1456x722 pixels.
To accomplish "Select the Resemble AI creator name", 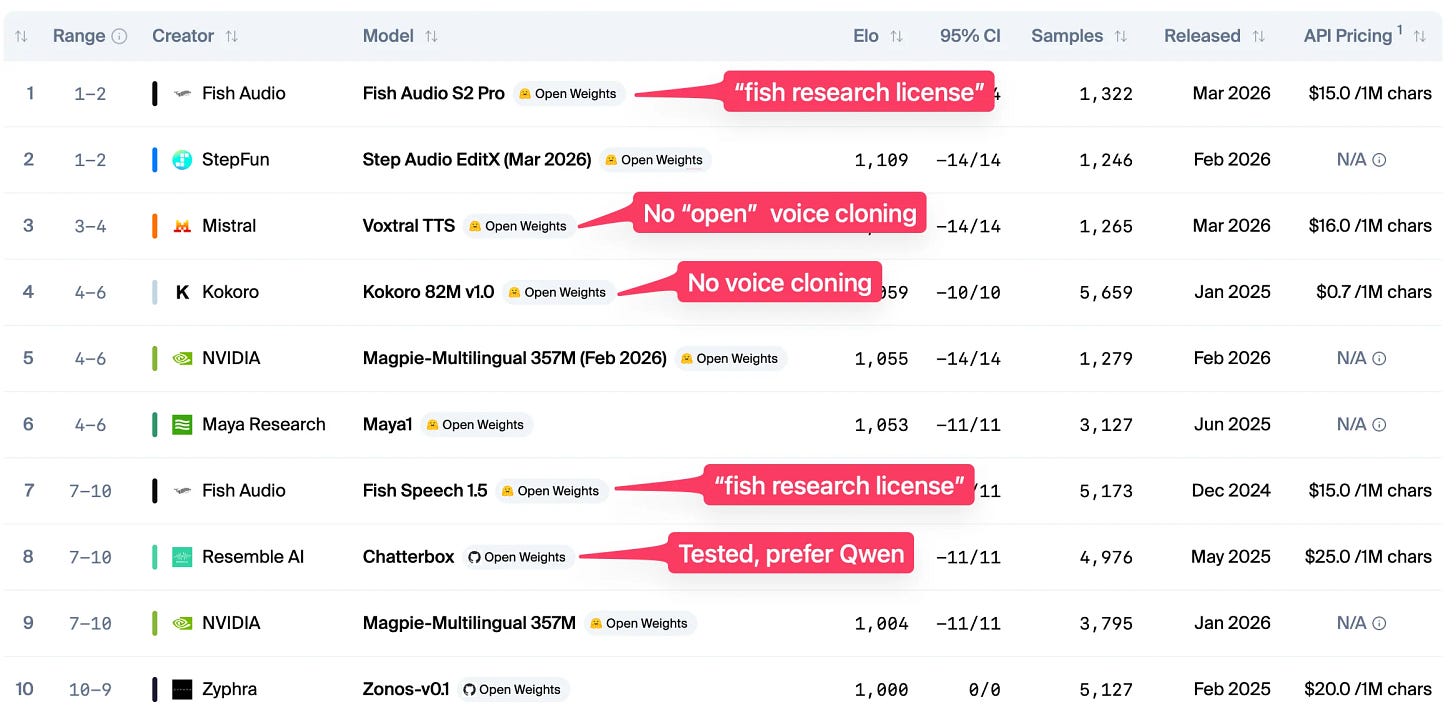I will click(x=253, y=557).
